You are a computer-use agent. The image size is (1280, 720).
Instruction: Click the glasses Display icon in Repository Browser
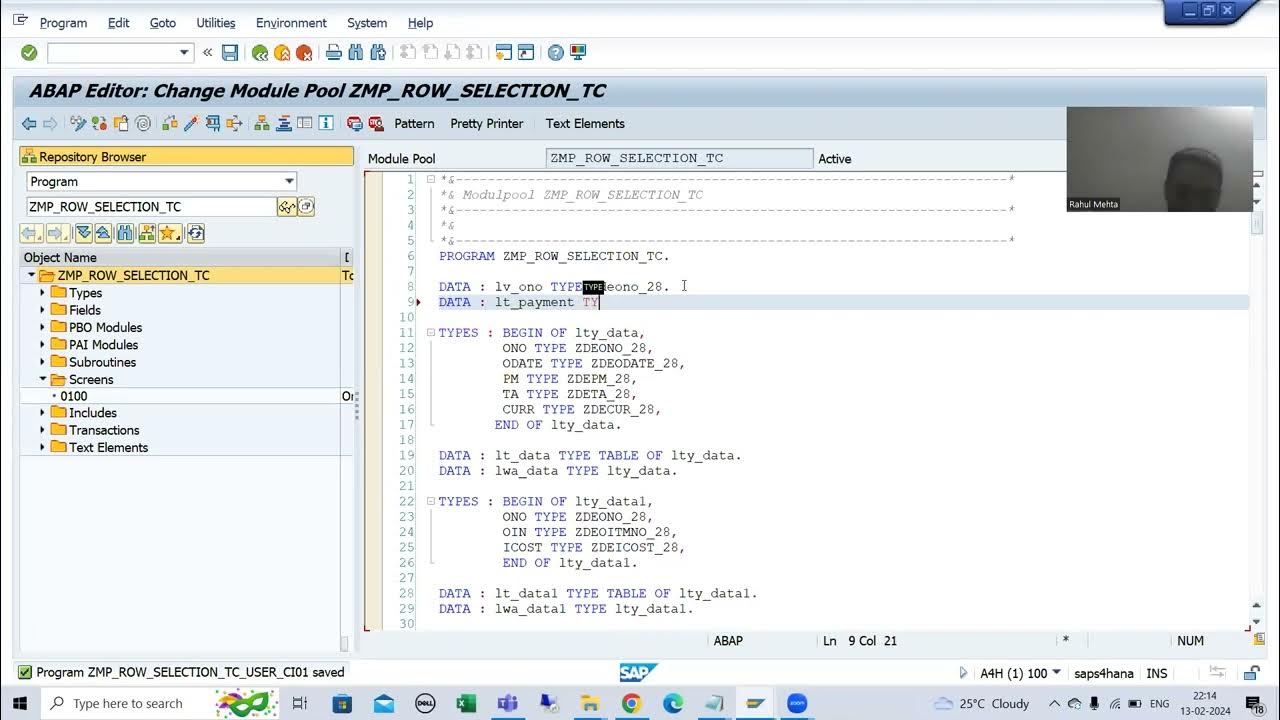pos(287,206)
